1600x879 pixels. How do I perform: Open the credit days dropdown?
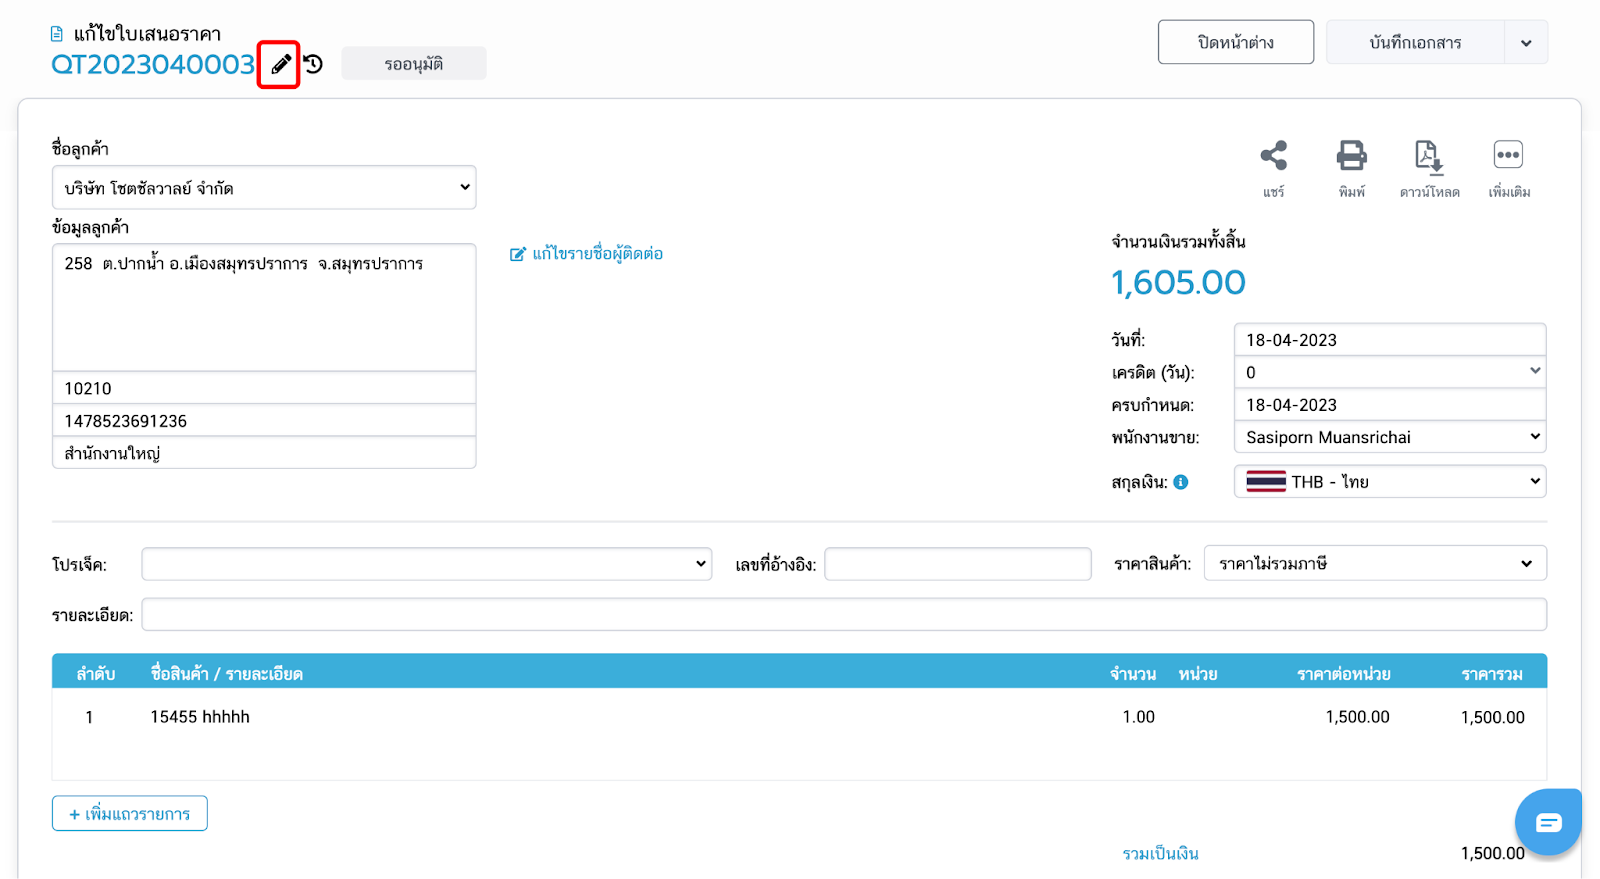[1389, 372]
